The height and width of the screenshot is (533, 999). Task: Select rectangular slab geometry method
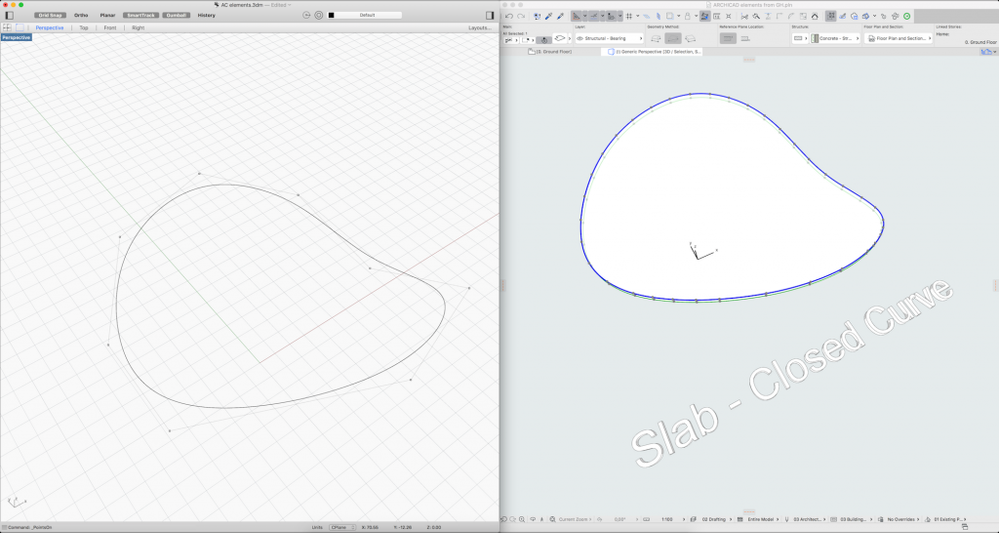[x=673, y=39]
